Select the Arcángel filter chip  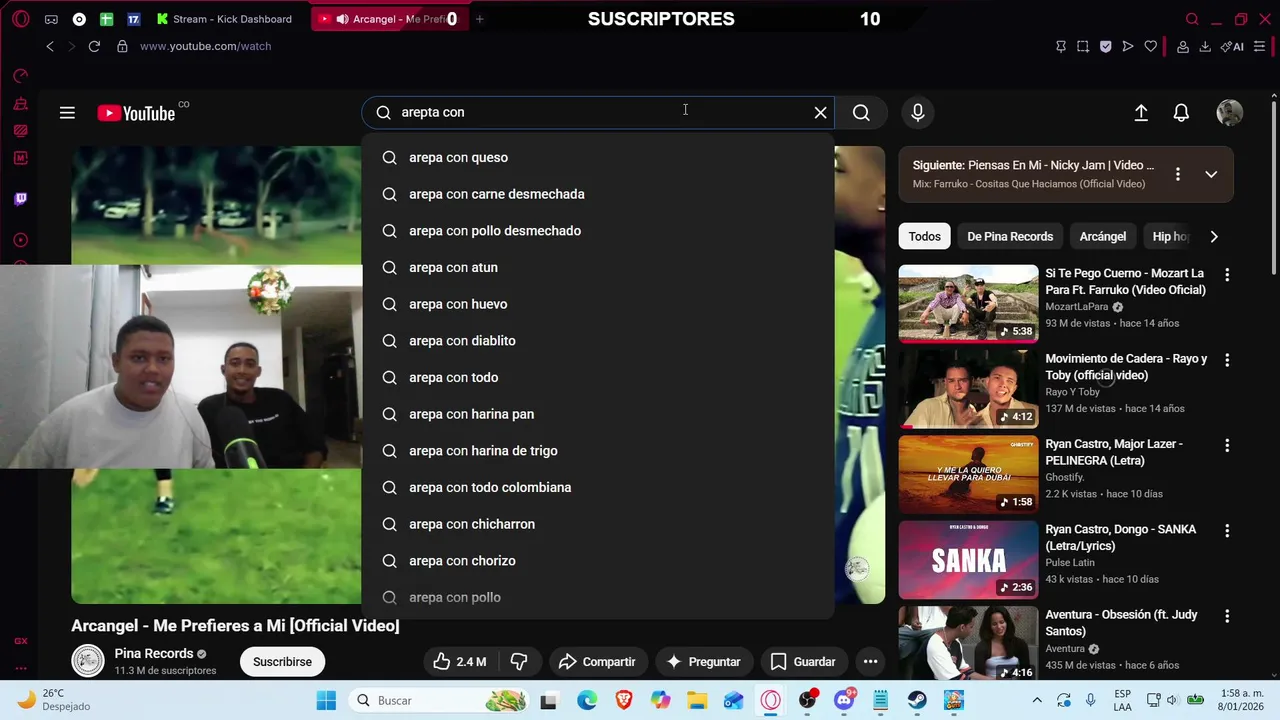click(x=1102, y=237)
